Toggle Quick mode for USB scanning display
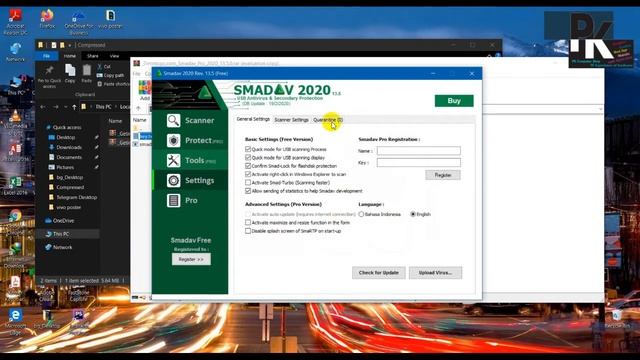The height and width of the screenshot is (360, 640). point(248,158)
